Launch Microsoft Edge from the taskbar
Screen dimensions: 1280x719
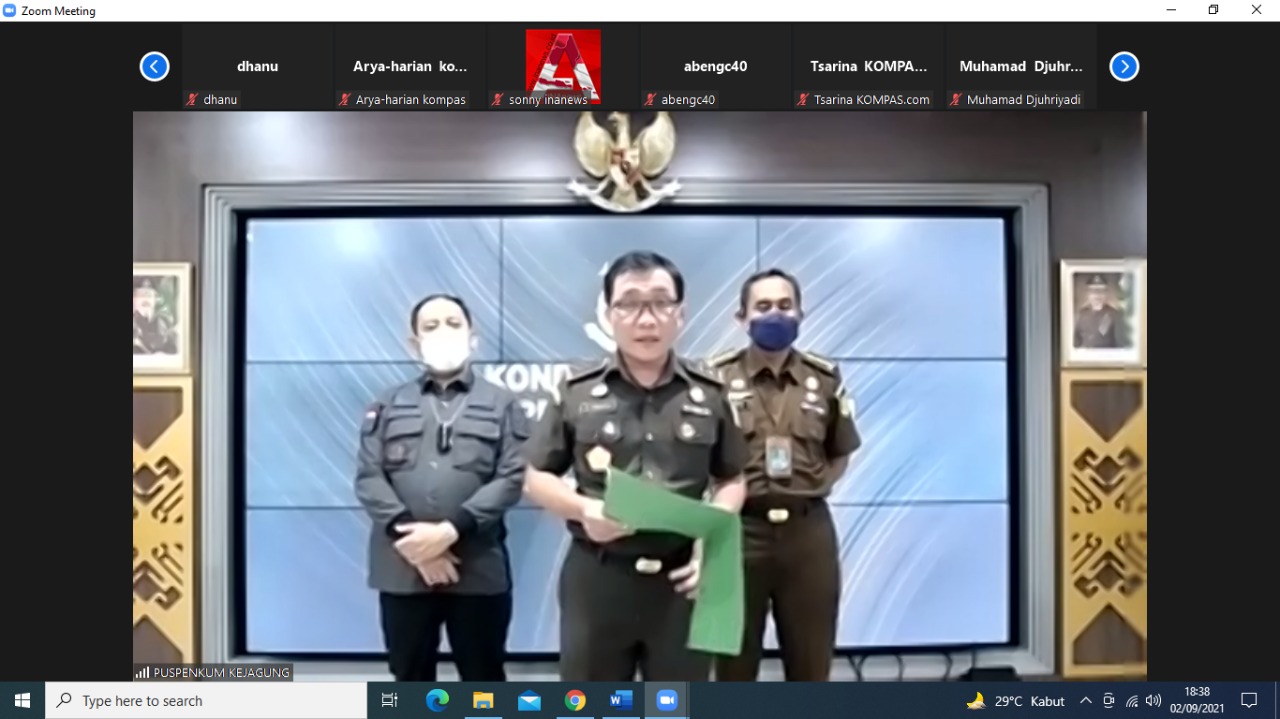pos(437,701)
